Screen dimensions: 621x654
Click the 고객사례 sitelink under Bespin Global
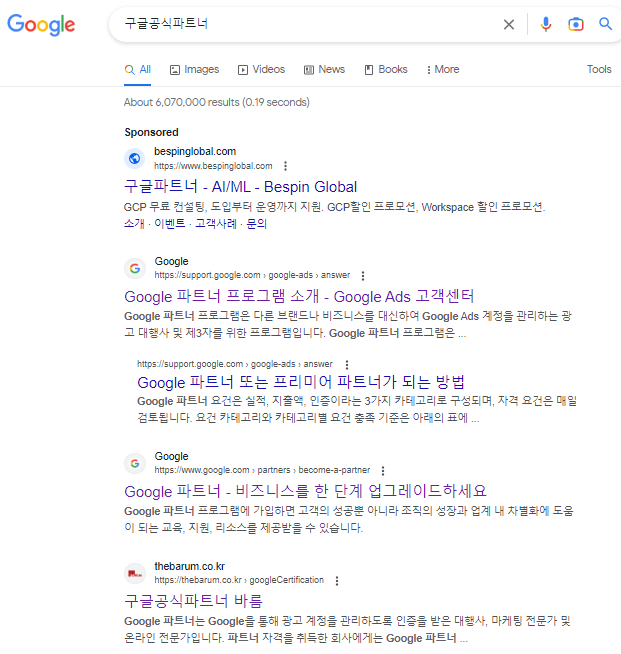pos(216,224)
